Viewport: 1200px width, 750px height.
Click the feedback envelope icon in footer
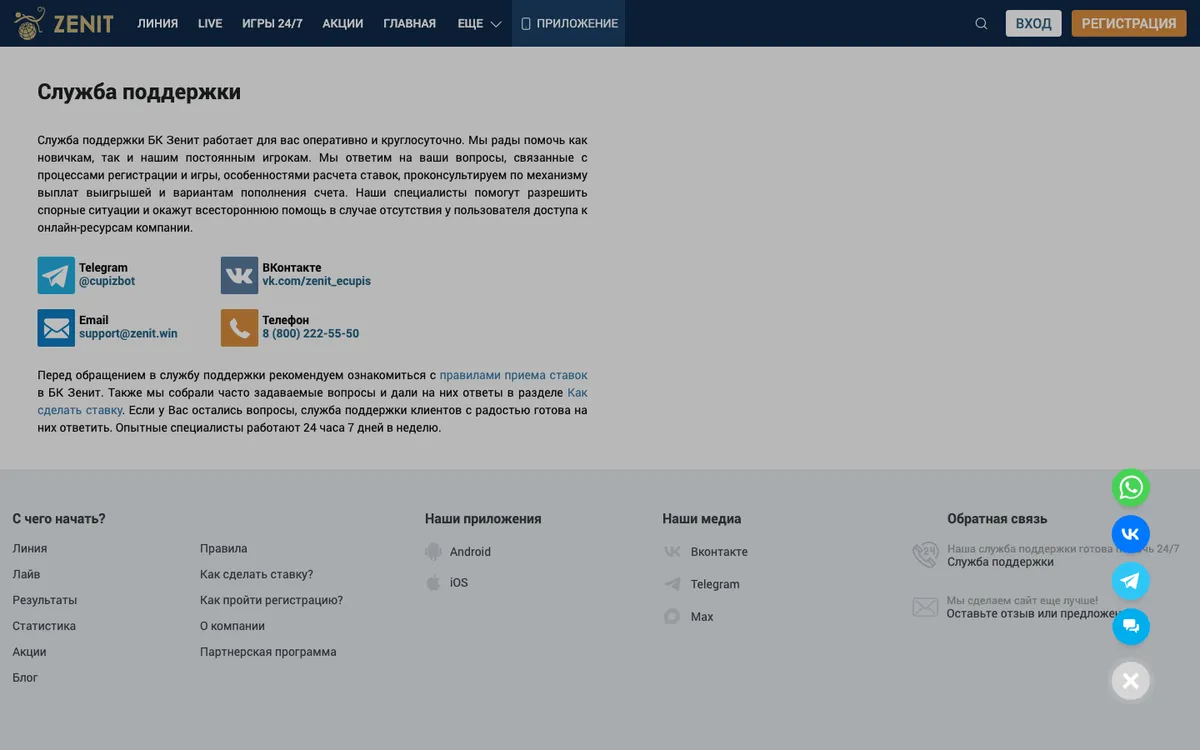pos(925,607)
